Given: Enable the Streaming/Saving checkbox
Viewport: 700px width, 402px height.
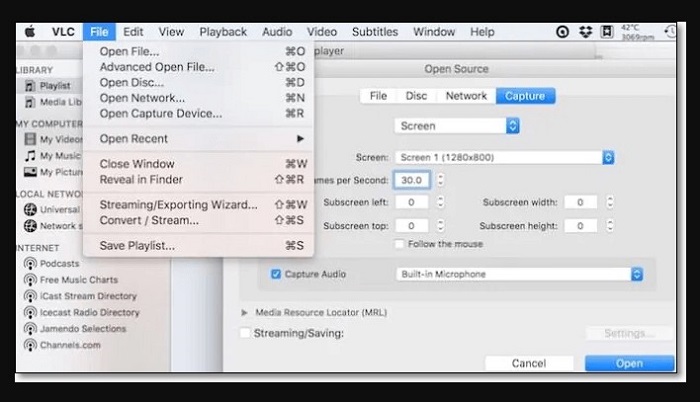Looking at the screenshot, I should point(245,333).
